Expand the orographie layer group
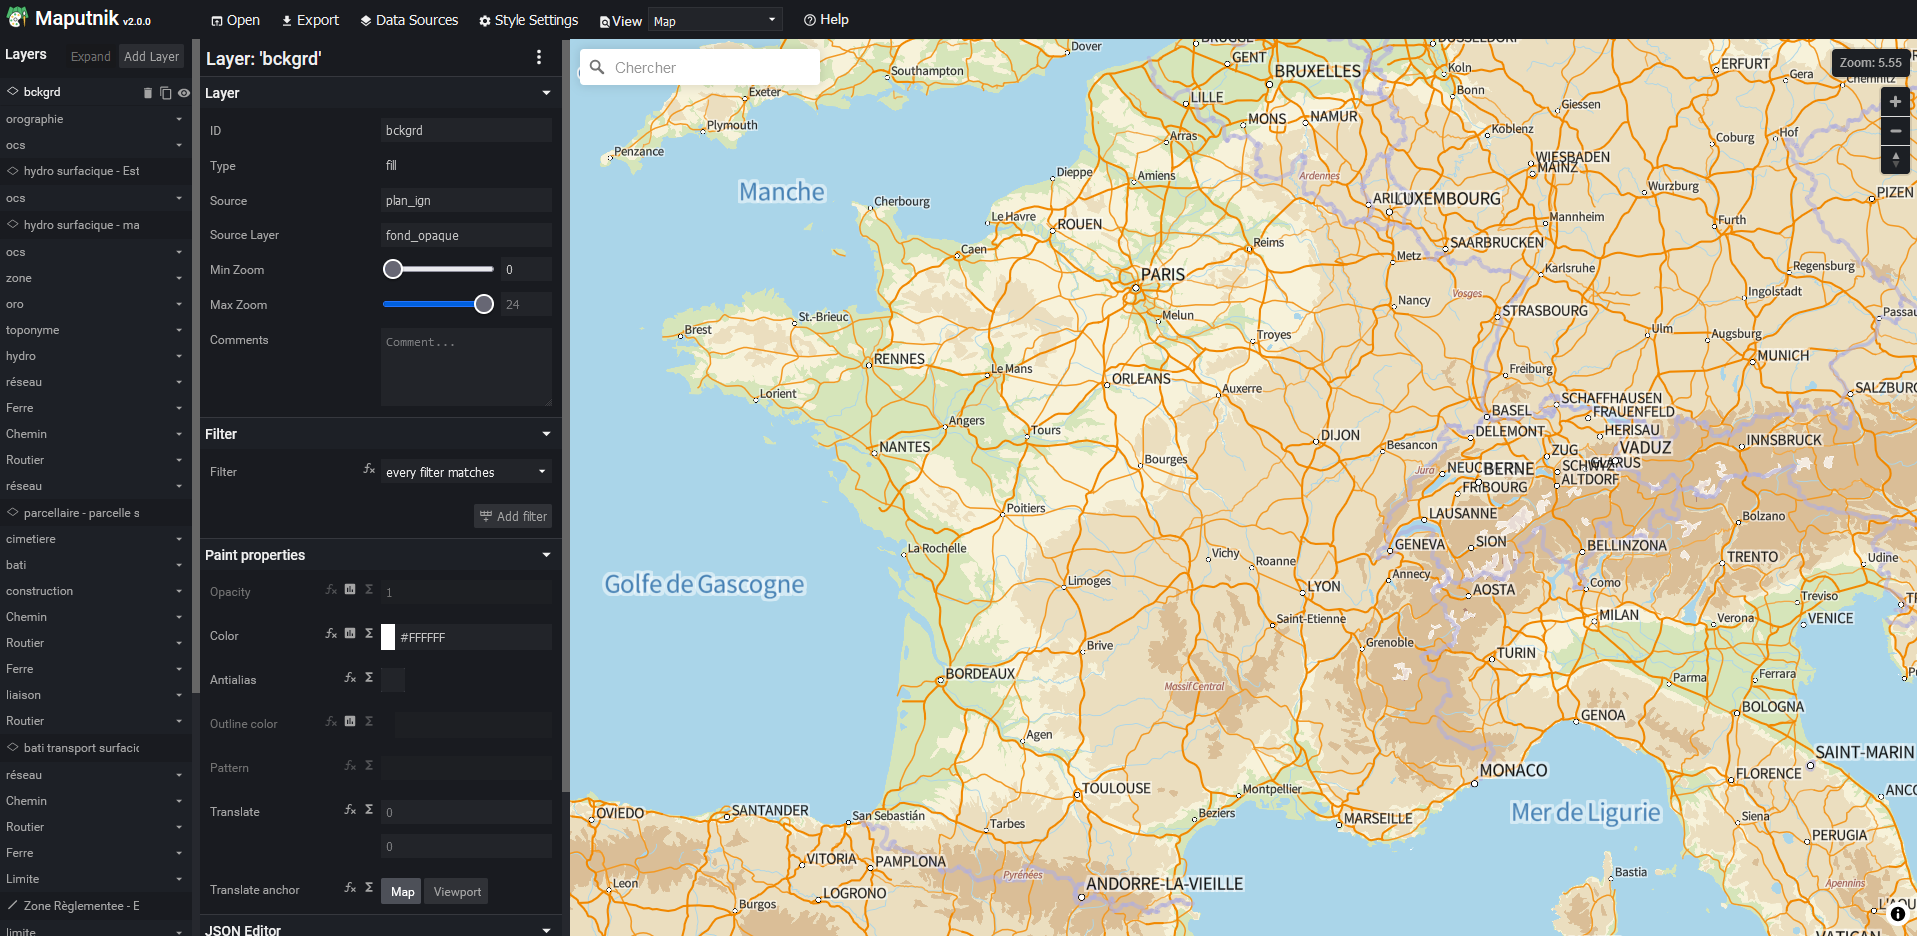 tap(179, 119)
